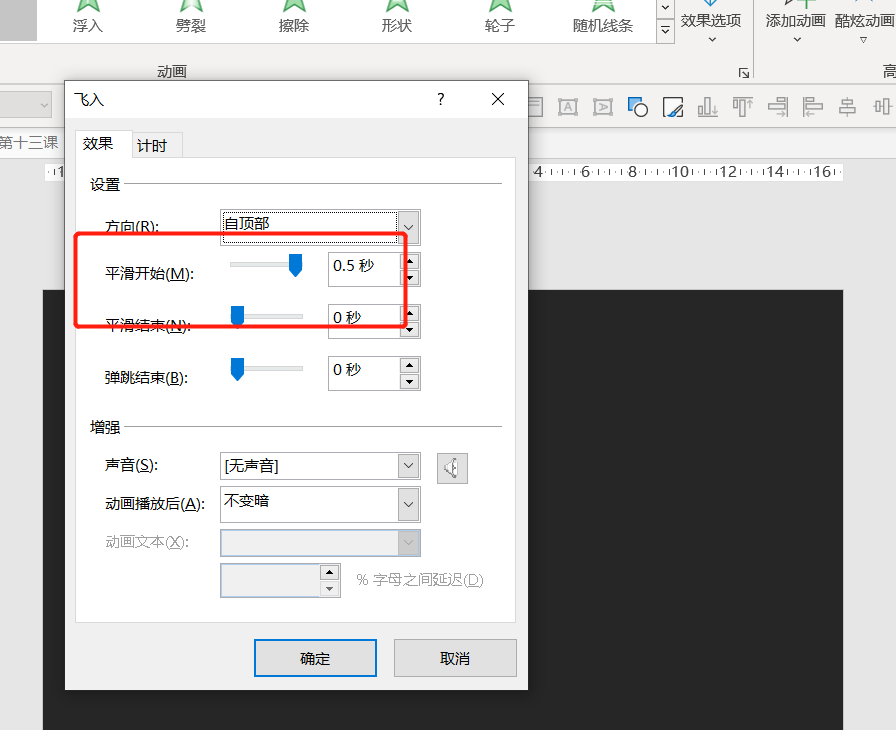Screen dimensions: 896x730
Task: Select the 浮入 animation effect
Action: (90, 18)
